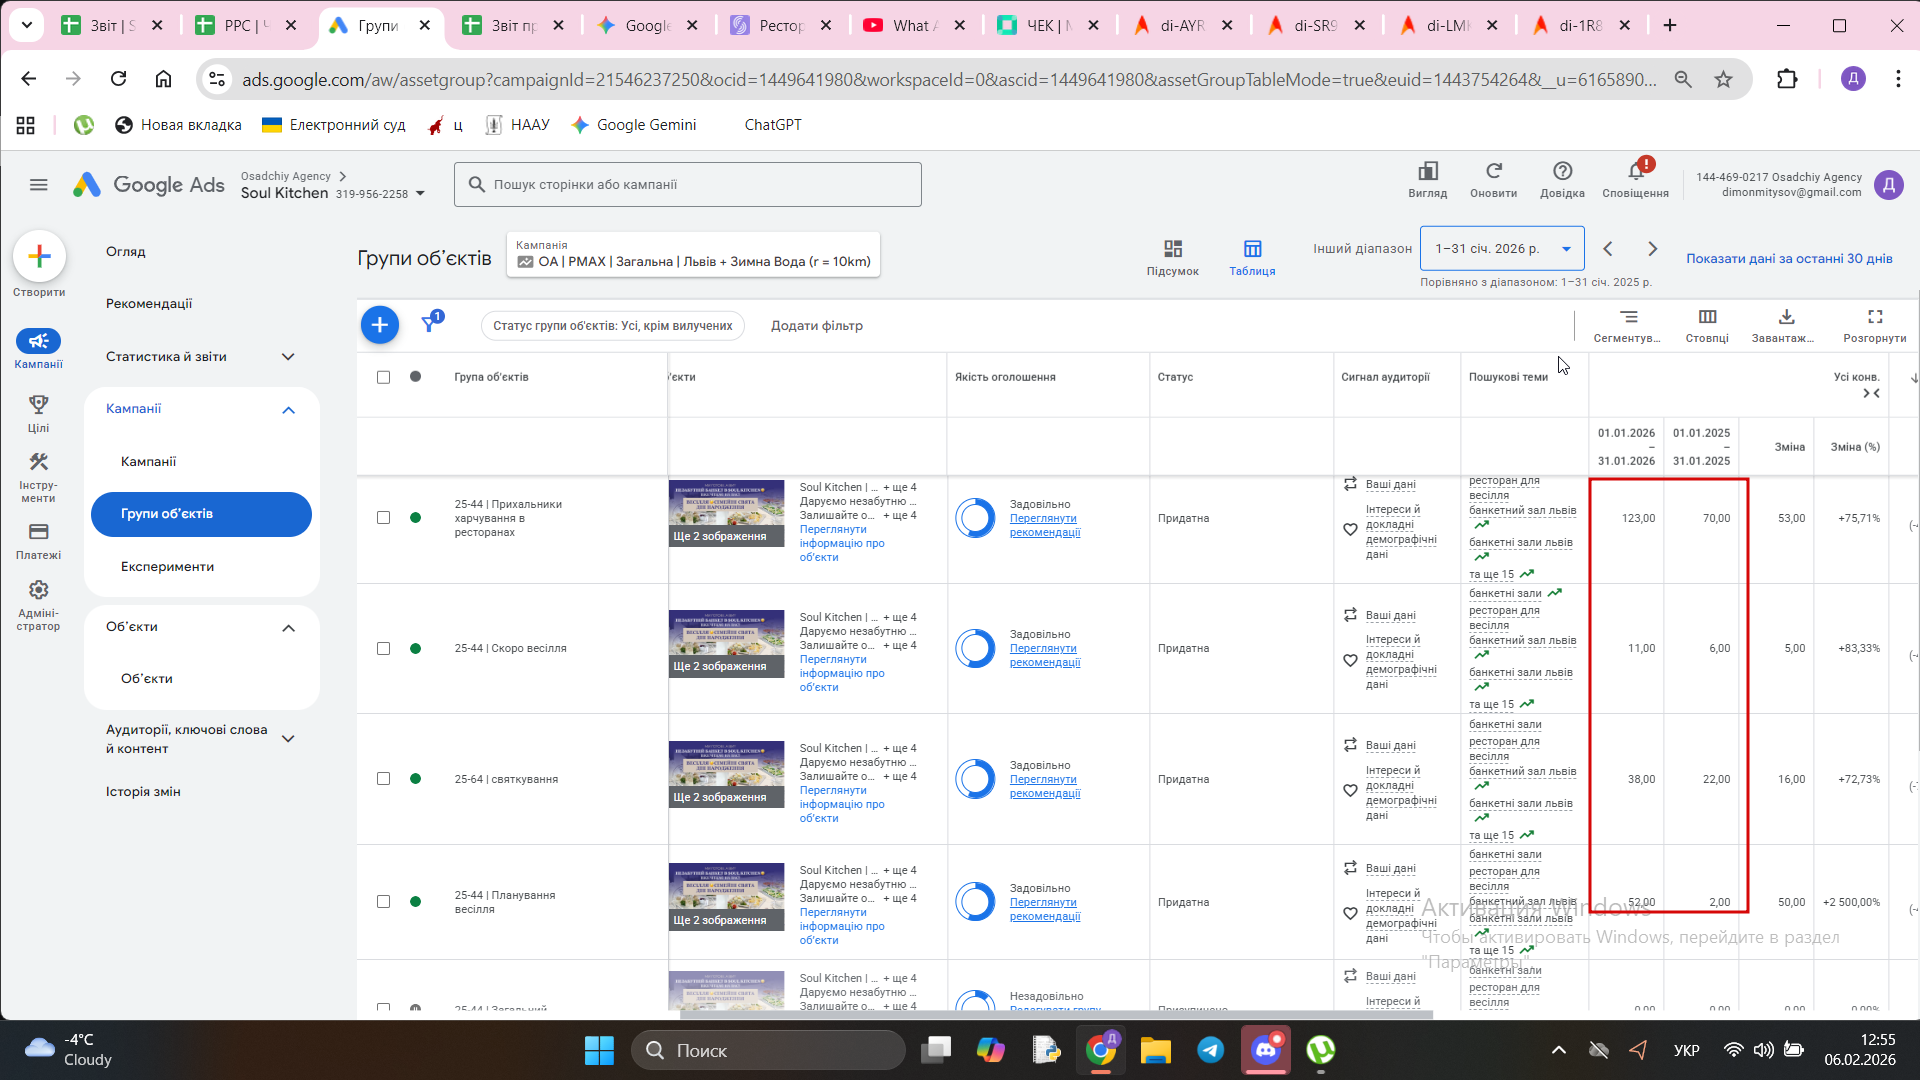
Task: Click 'Показати дані за останні 30 днів' link
Action: coord(1788,258)
